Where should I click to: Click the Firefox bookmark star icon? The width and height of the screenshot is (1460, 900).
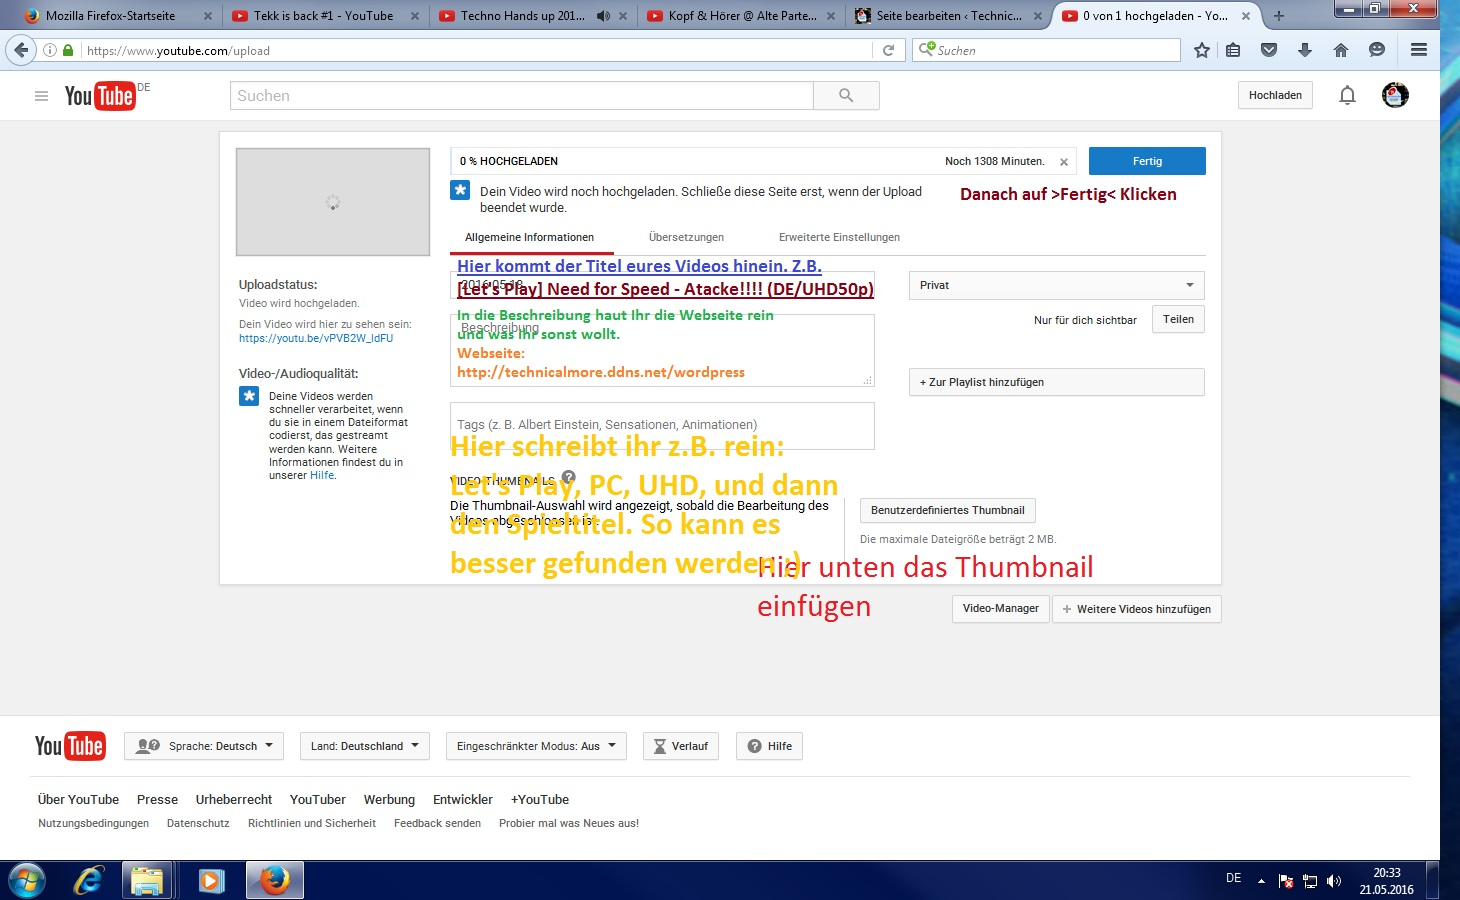click(1202, 50)
